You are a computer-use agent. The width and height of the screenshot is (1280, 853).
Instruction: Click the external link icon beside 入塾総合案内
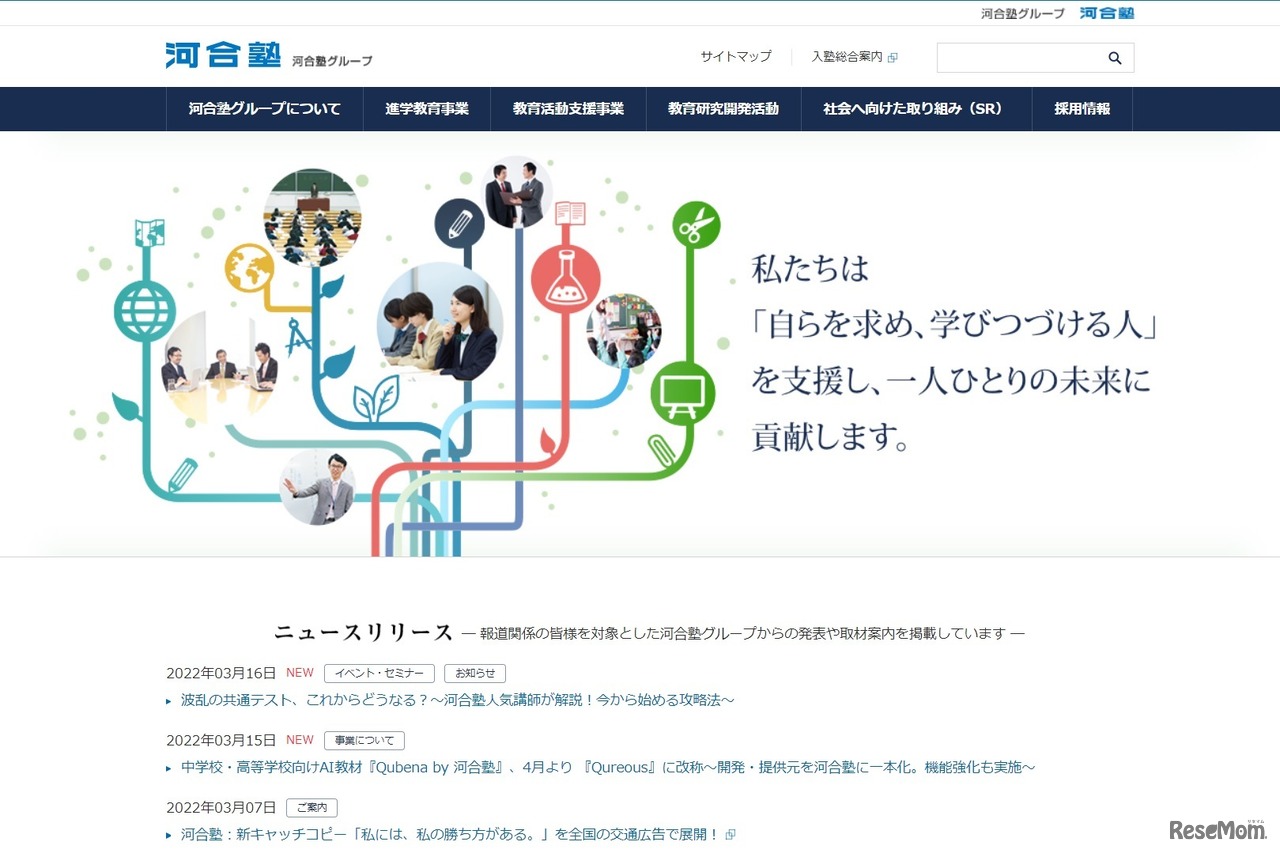(x=894, y=57)
